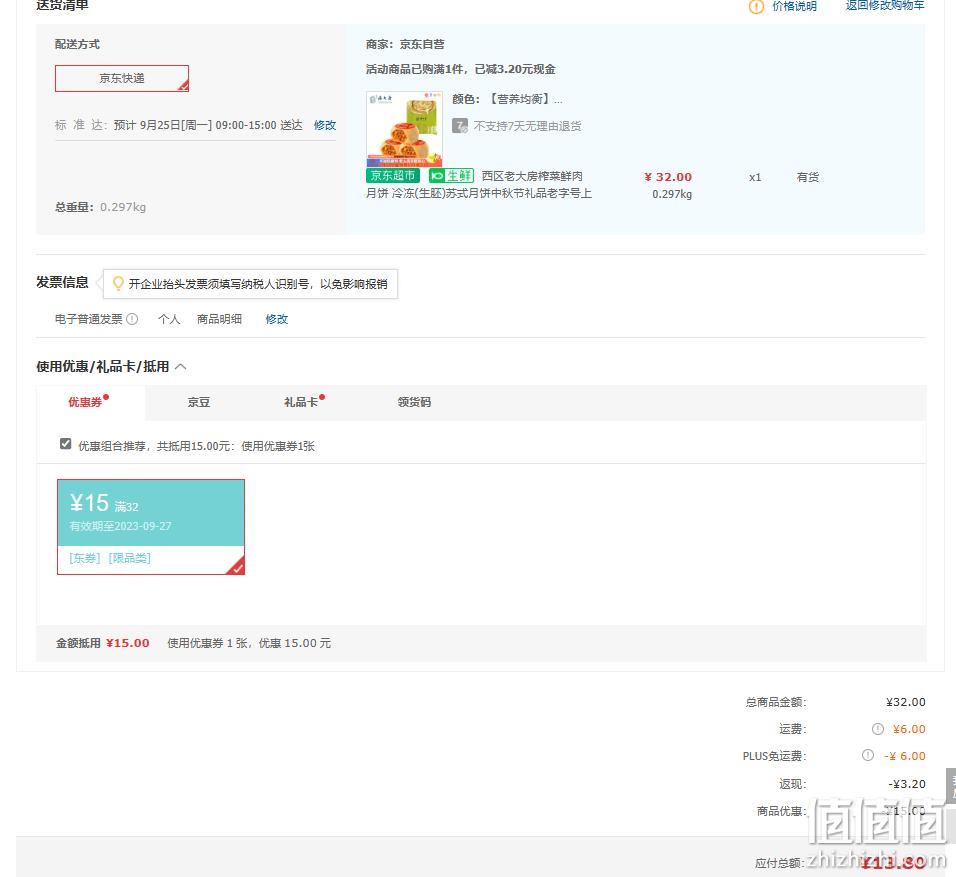The width and height of the screenshot is (956, 877).
Task: Deselect the ¥15 满32 coupon card
Action: pos(151,527)
